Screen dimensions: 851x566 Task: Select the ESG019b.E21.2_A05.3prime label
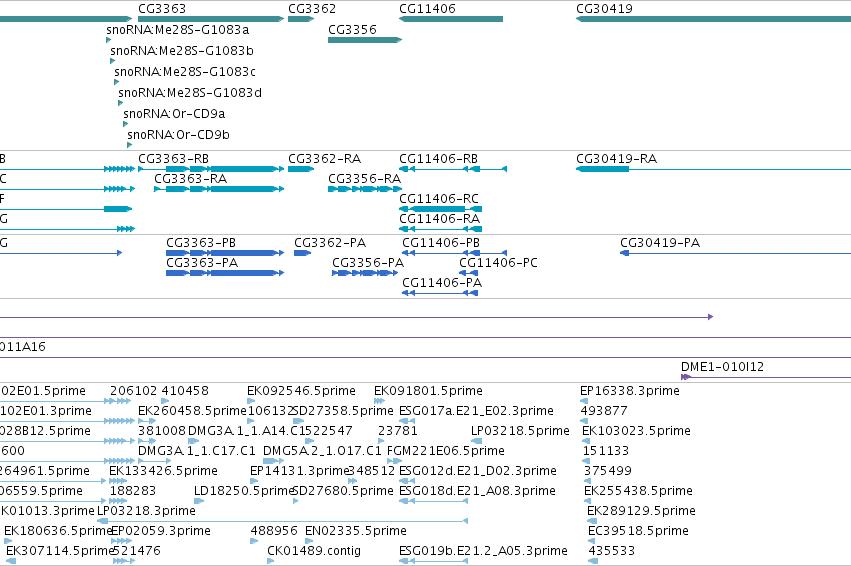(x=483, y=551)
